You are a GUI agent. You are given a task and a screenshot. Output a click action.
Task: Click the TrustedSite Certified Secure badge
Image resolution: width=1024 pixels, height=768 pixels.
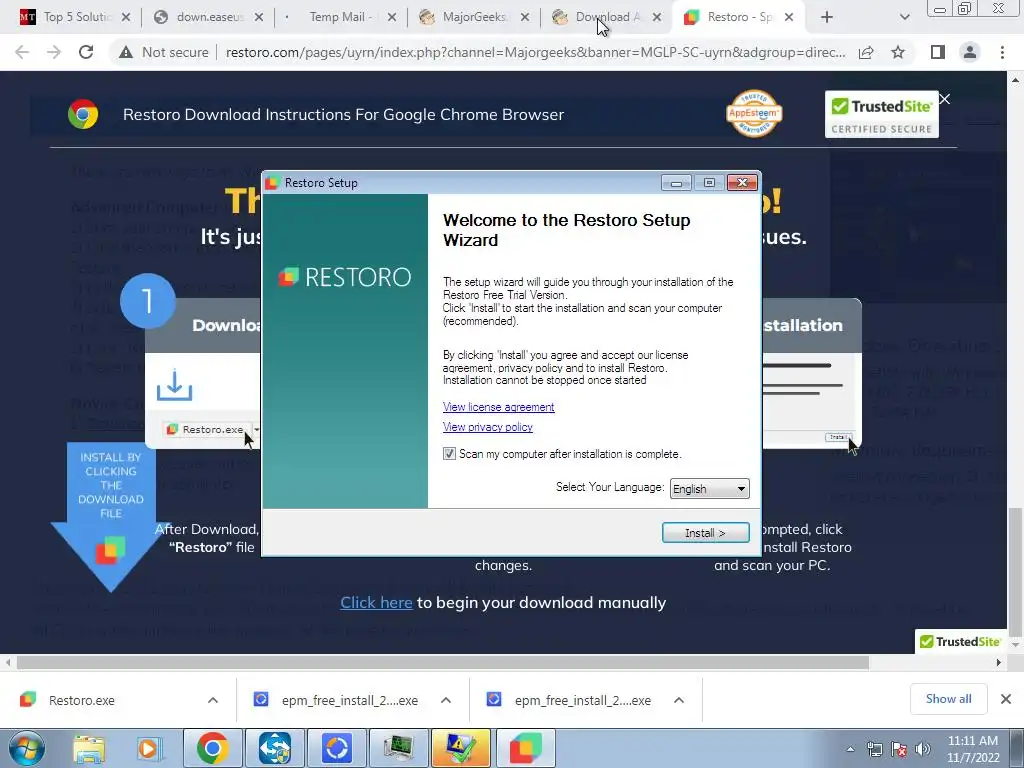(881, 115)
